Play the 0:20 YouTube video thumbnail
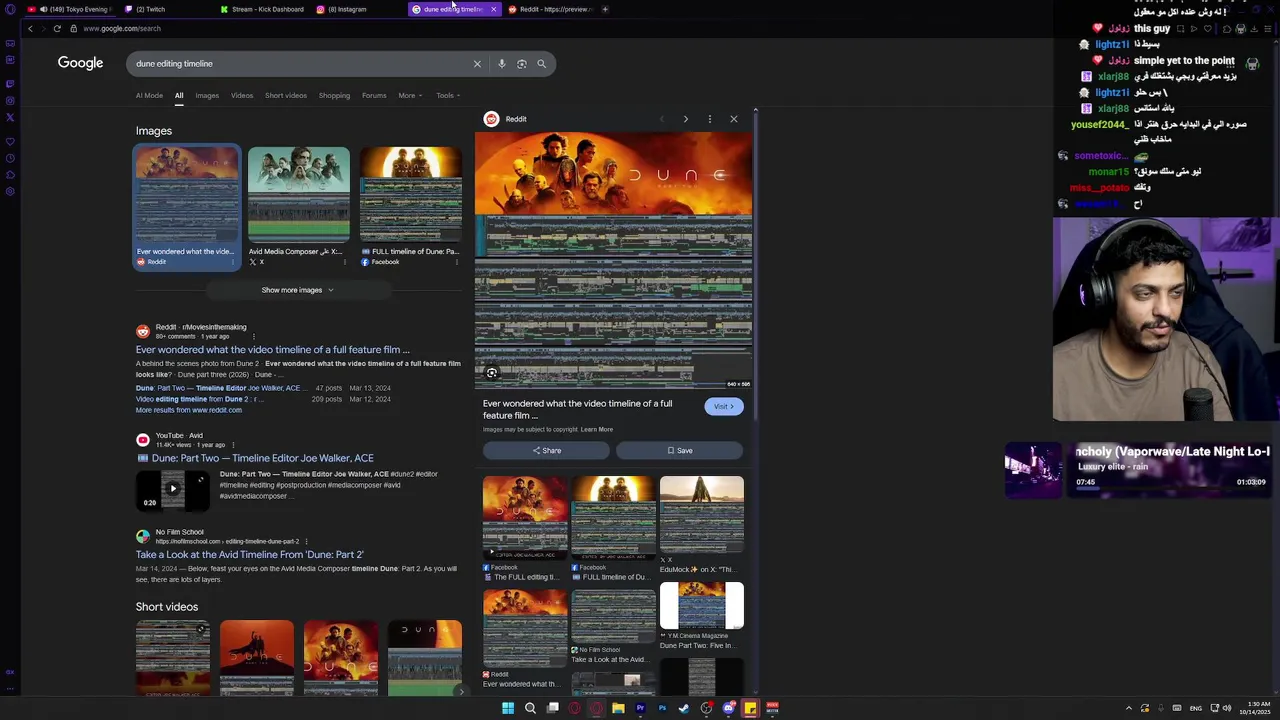The image size is (1280, 720). 173,489
